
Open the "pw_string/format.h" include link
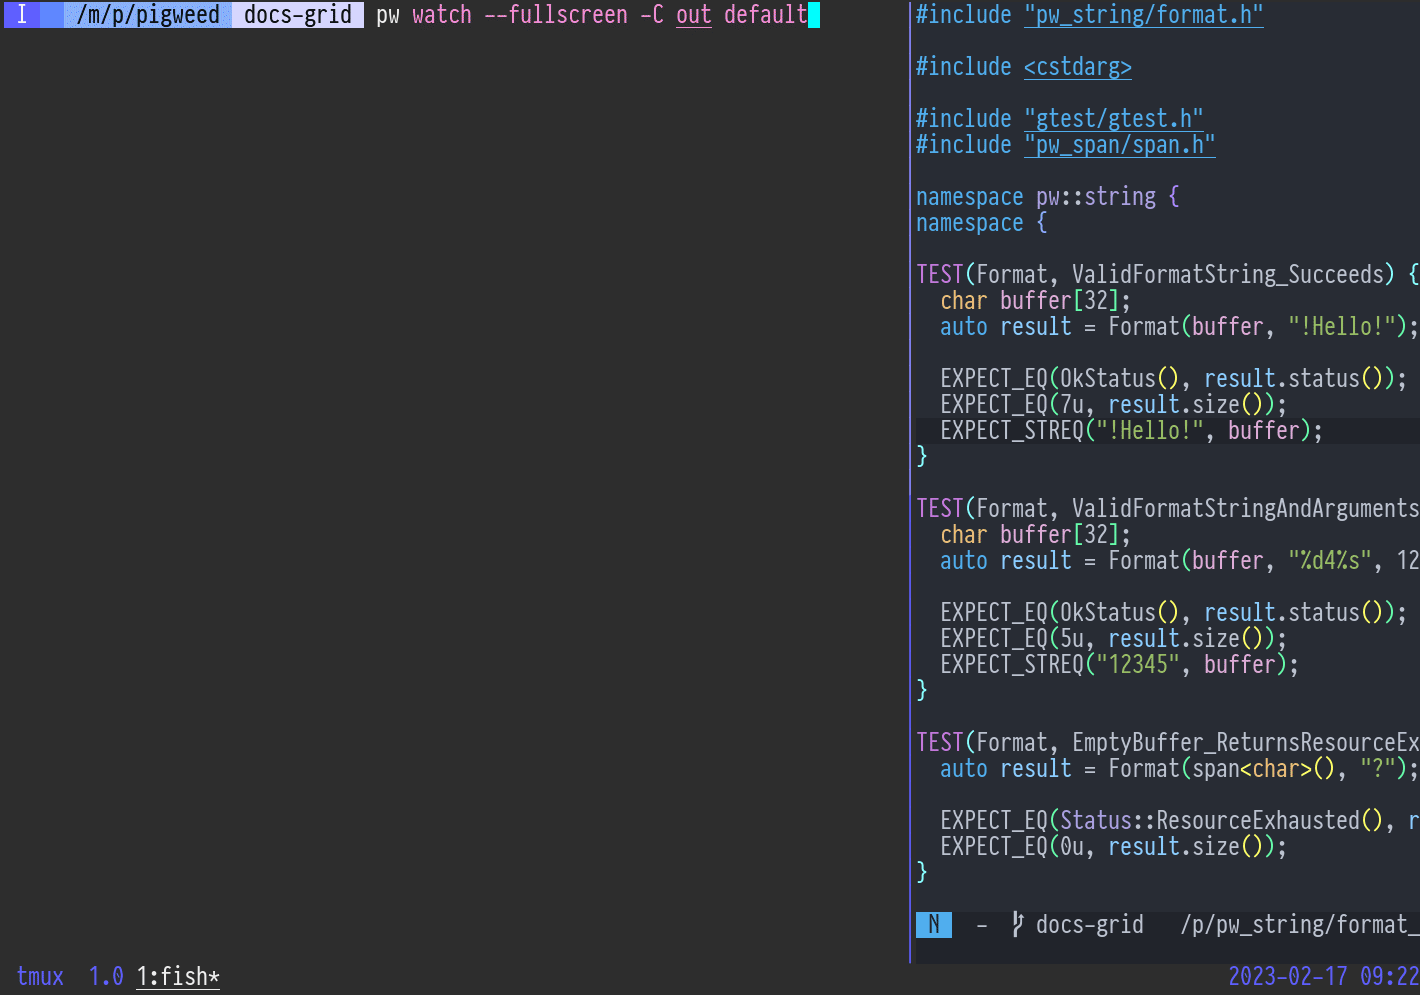(1143, 15)
